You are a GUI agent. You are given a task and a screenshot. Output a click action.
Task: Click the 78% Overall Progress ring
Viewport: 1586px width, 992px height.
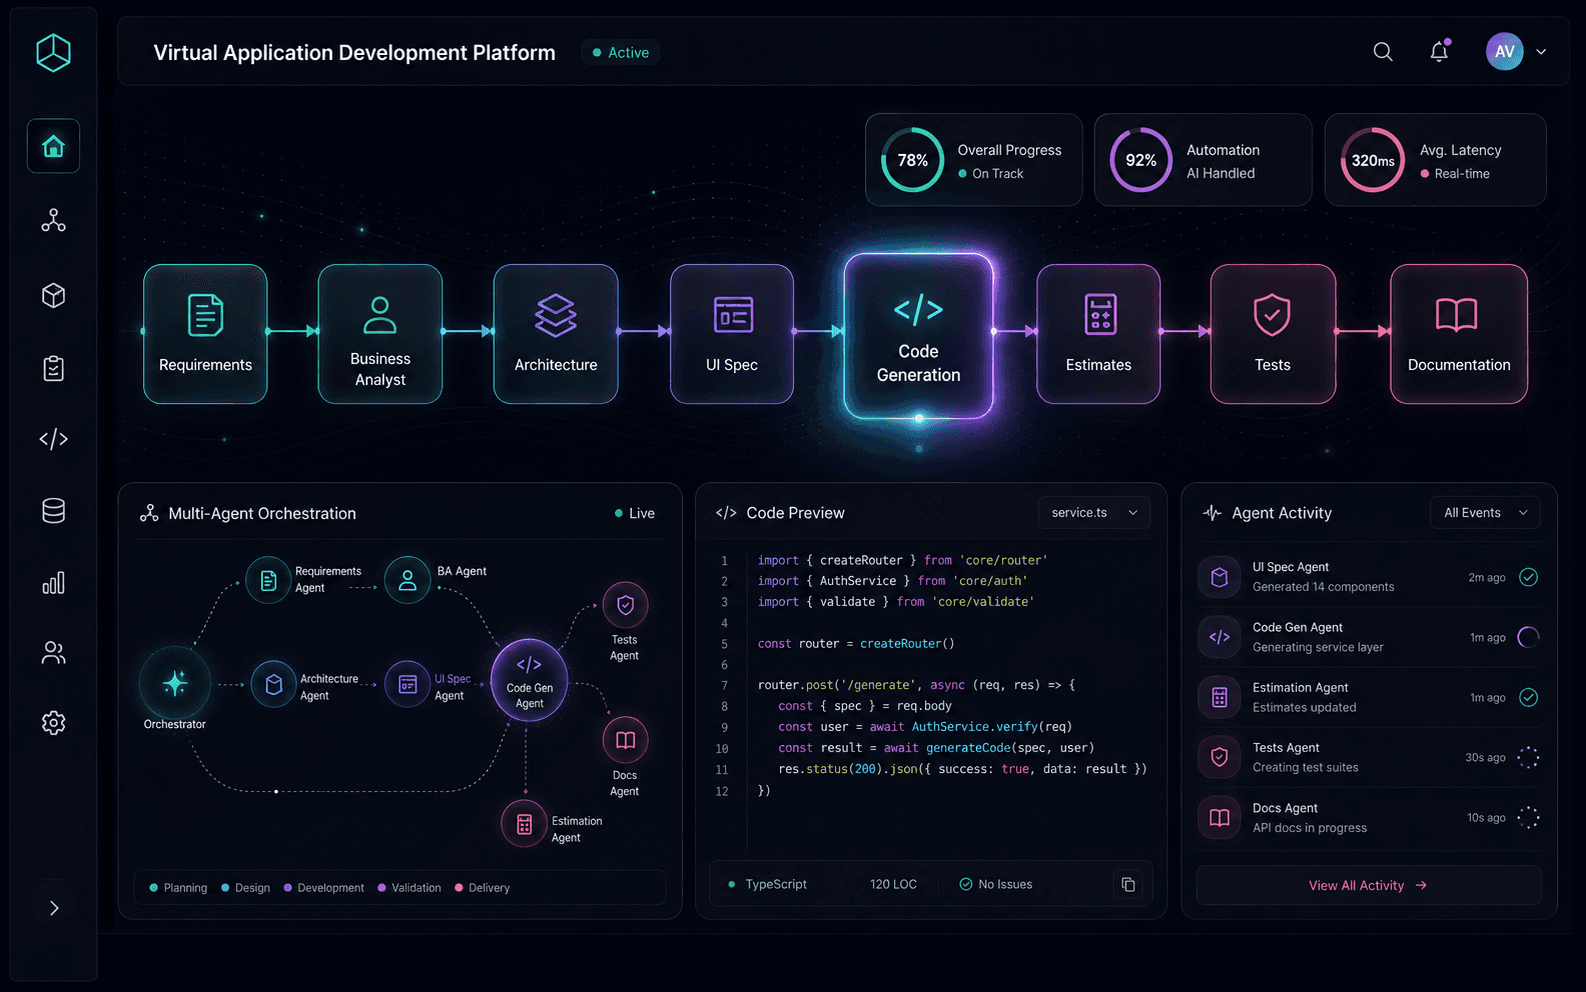pyautogui.click(x=912, y=160)
